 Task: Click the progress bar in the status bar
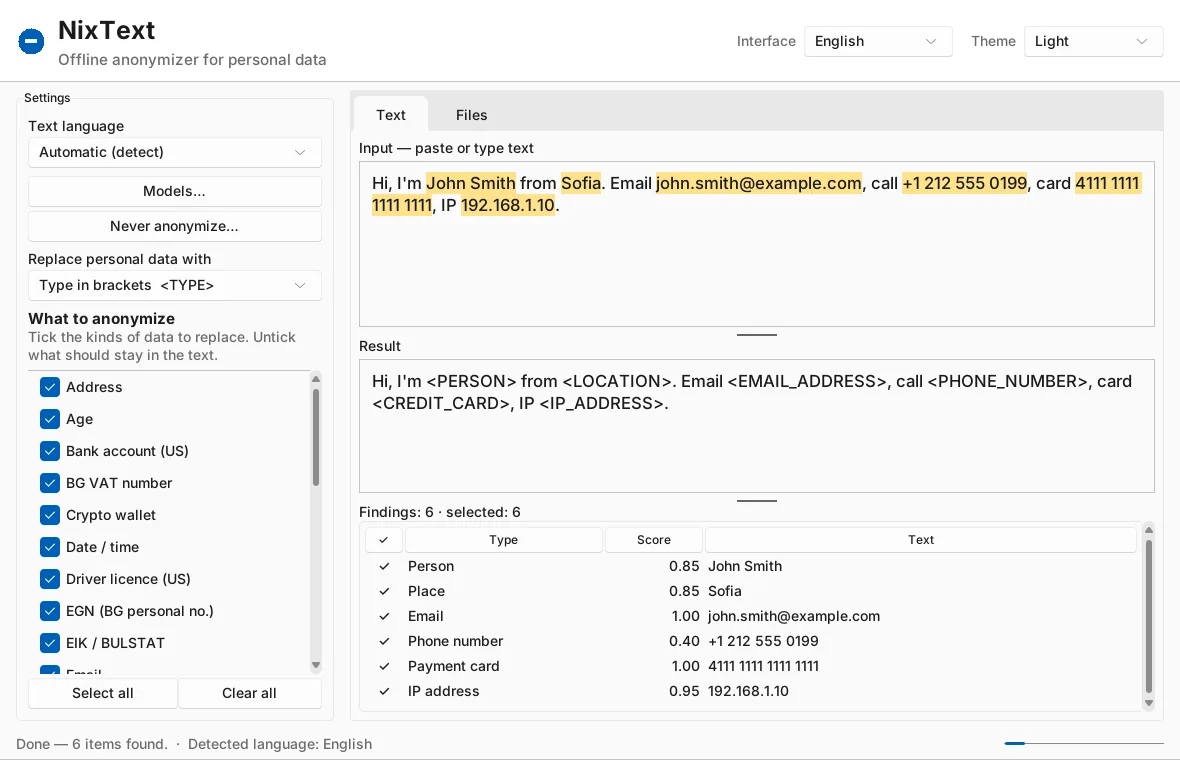1084,743
